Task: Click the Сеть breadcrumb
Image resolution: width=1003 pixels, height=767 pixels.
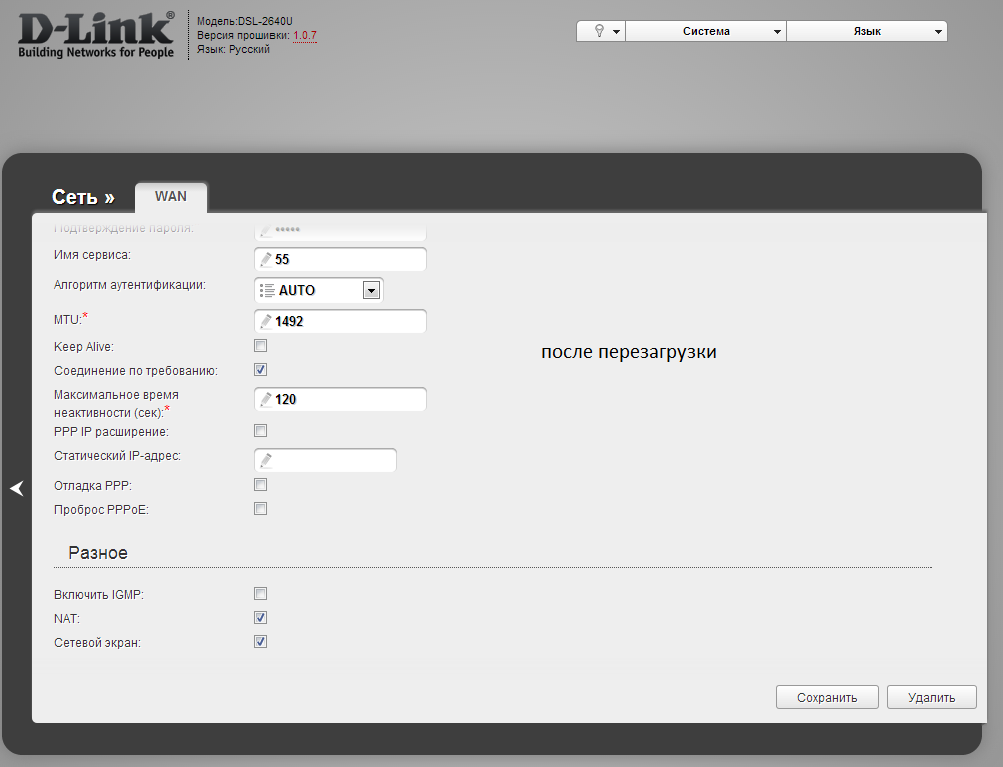Action: 83,197
